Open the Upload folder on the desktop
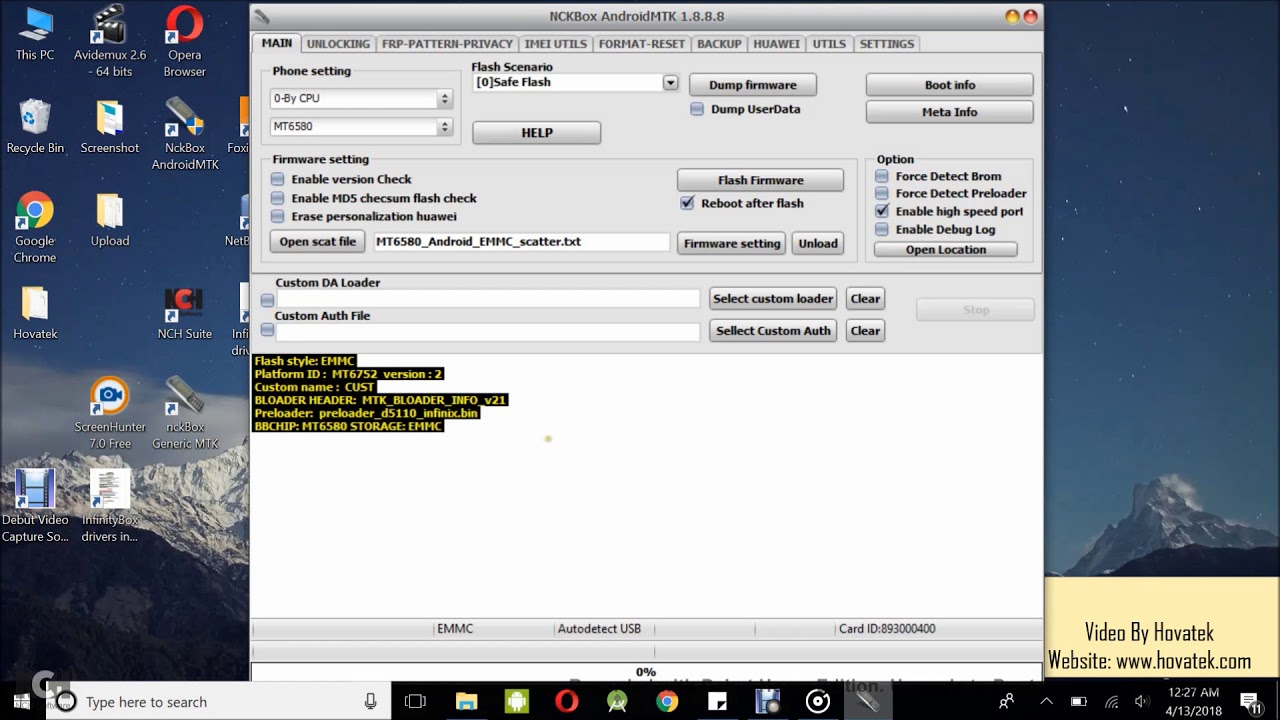The image size is (1280, 720). coord(110,220)
